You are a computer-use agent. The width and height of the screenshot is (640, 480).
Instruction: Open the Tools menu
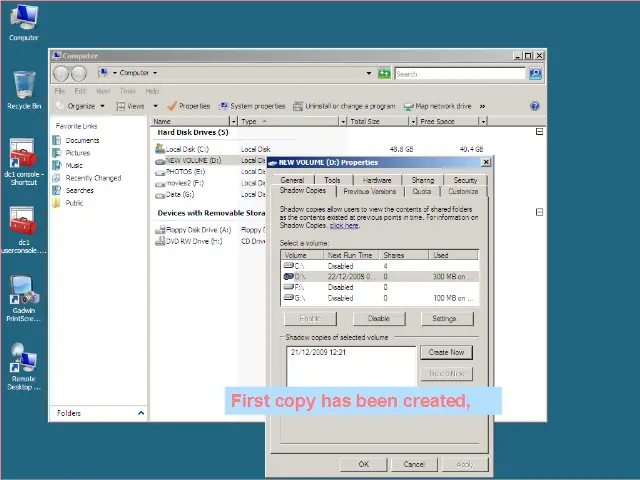pos(127,91)
